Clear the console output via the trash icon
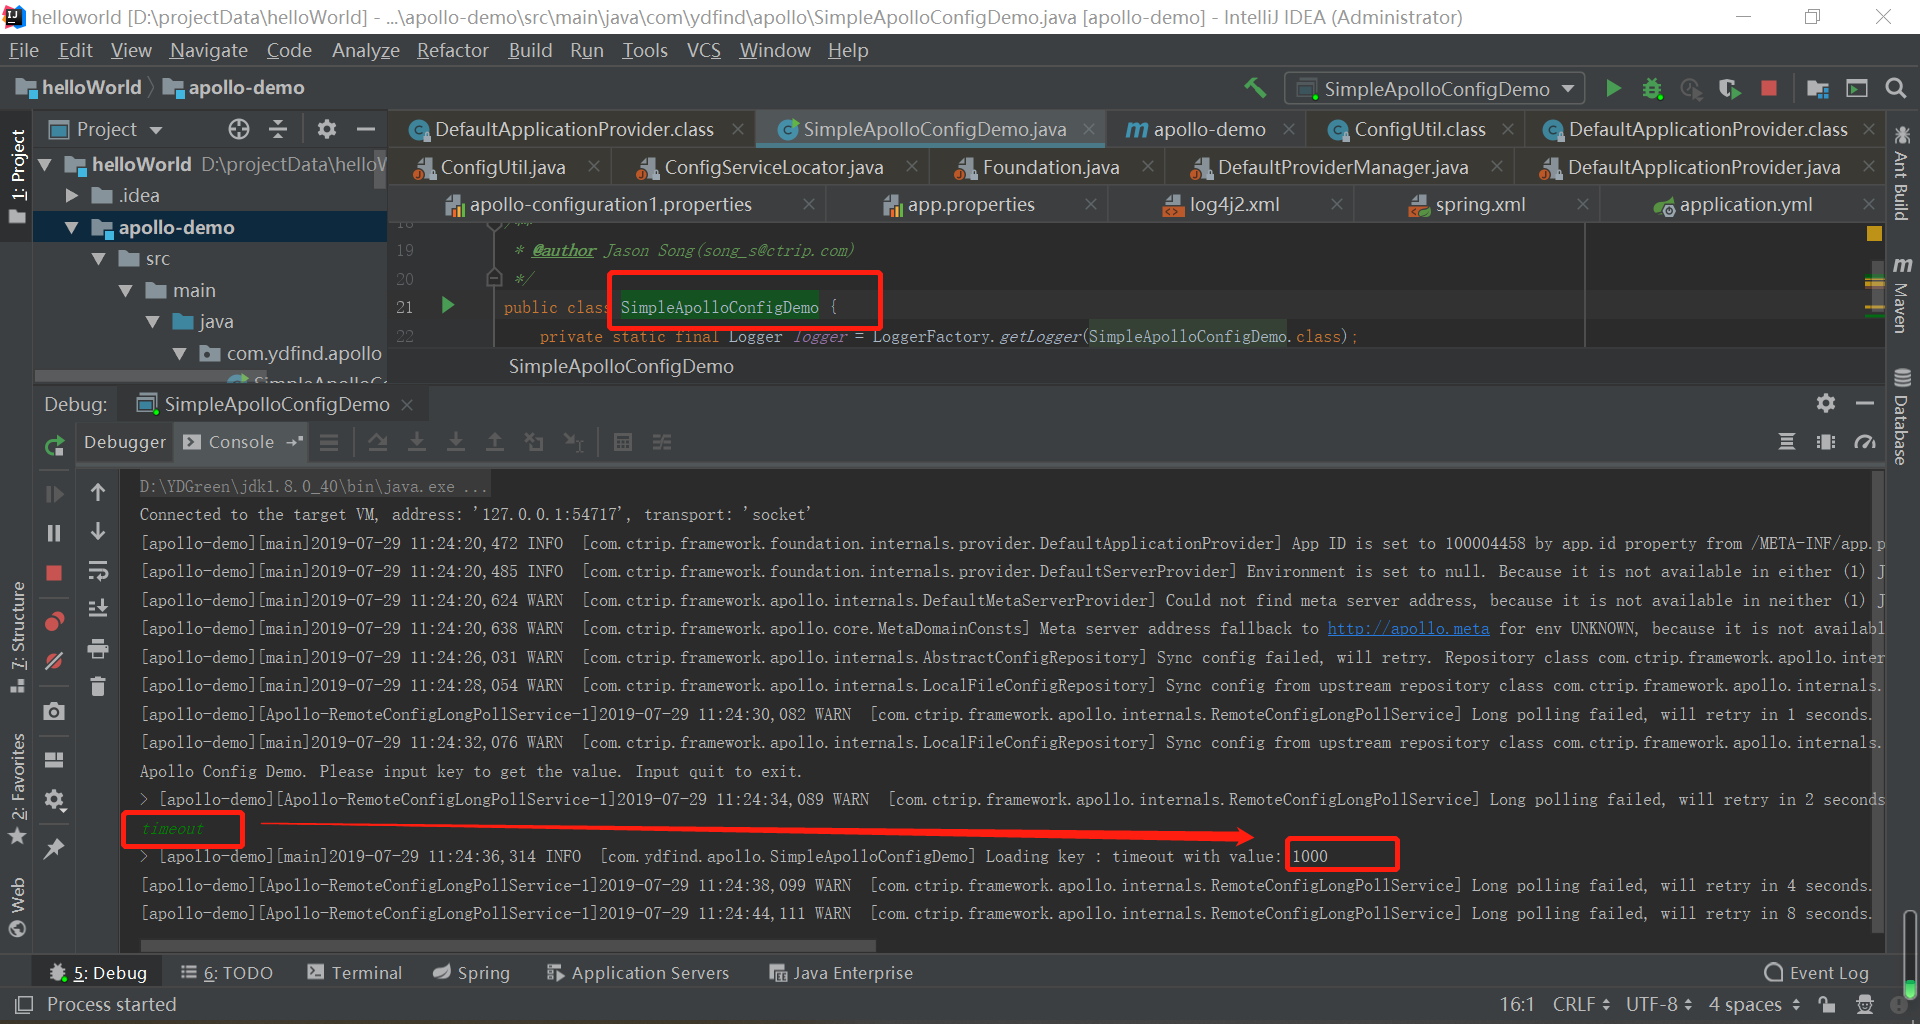Image resolution: width=1920 pixels, height=1024 pixels. pos(97,686)
